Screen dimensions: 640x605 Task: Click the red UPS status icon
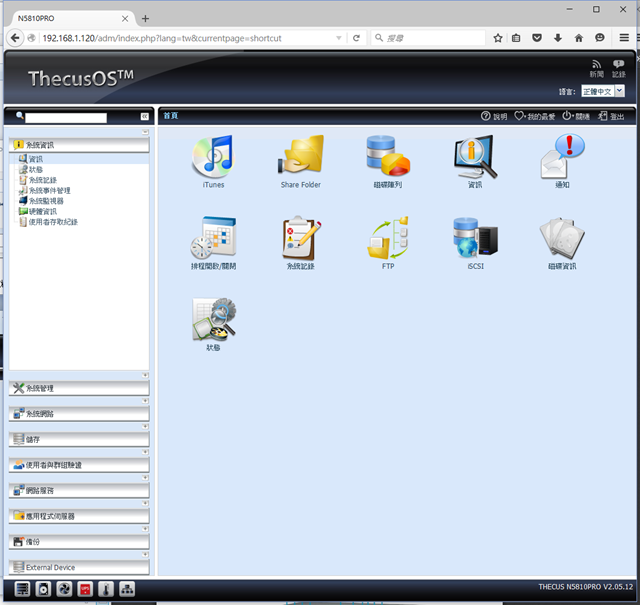(85, 589)
